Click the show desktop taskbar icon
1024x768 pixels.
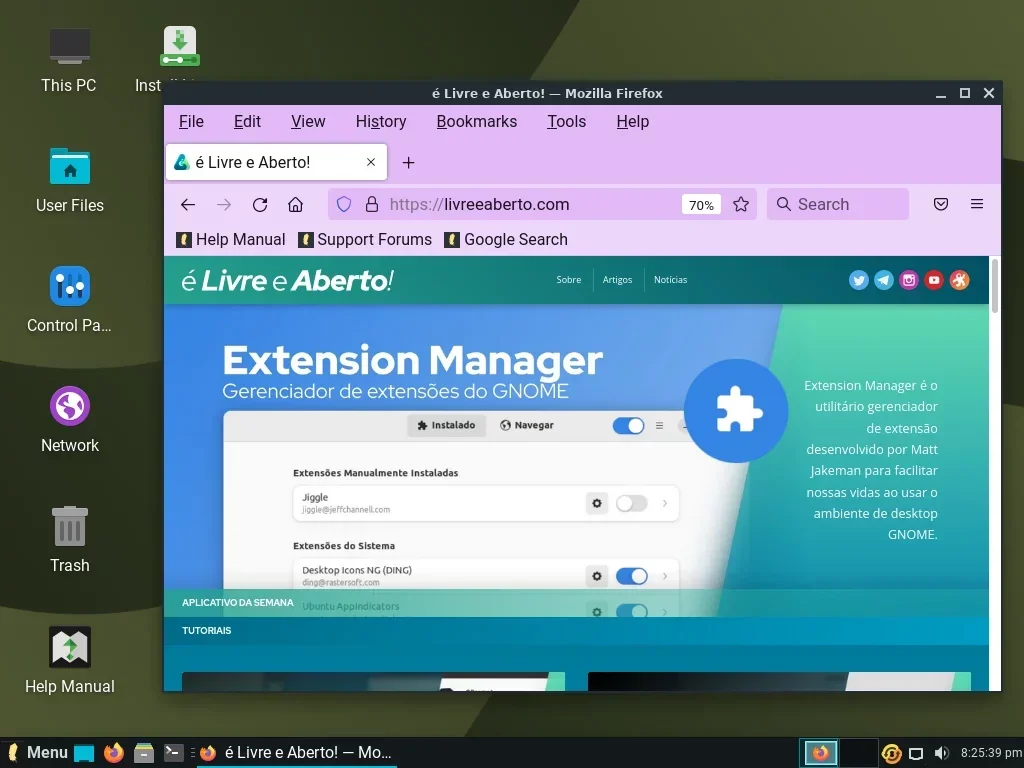(x=84, y=753)
